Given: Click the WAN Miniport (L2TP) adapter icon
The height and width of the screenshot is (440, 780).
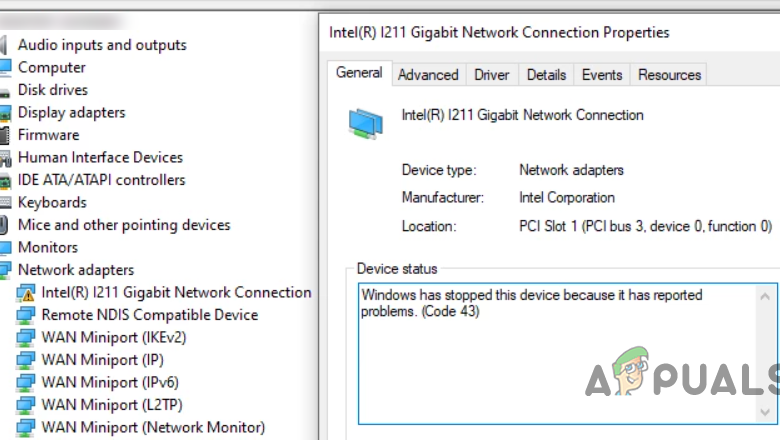Looking at the screenshot, I should click(25, 405).
